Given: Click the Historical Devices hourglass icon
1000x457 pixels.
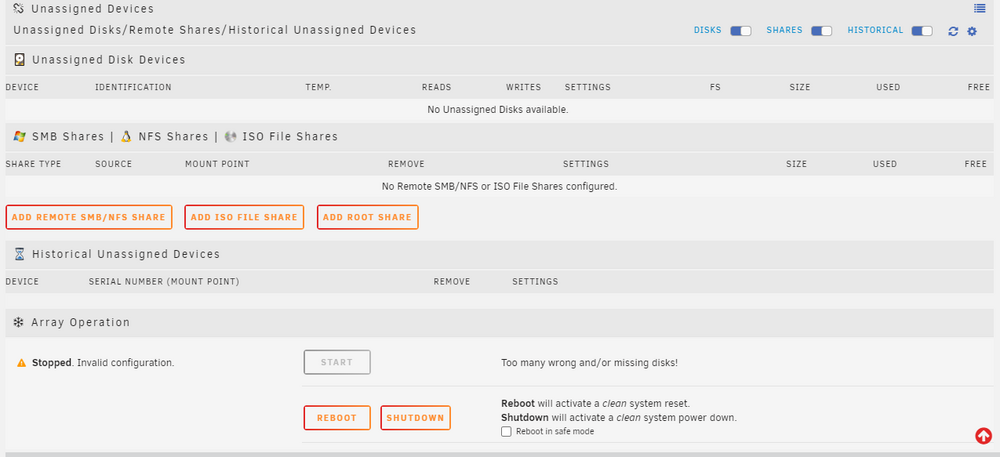Looking at the screenshot, I should (x=20, y=254).
